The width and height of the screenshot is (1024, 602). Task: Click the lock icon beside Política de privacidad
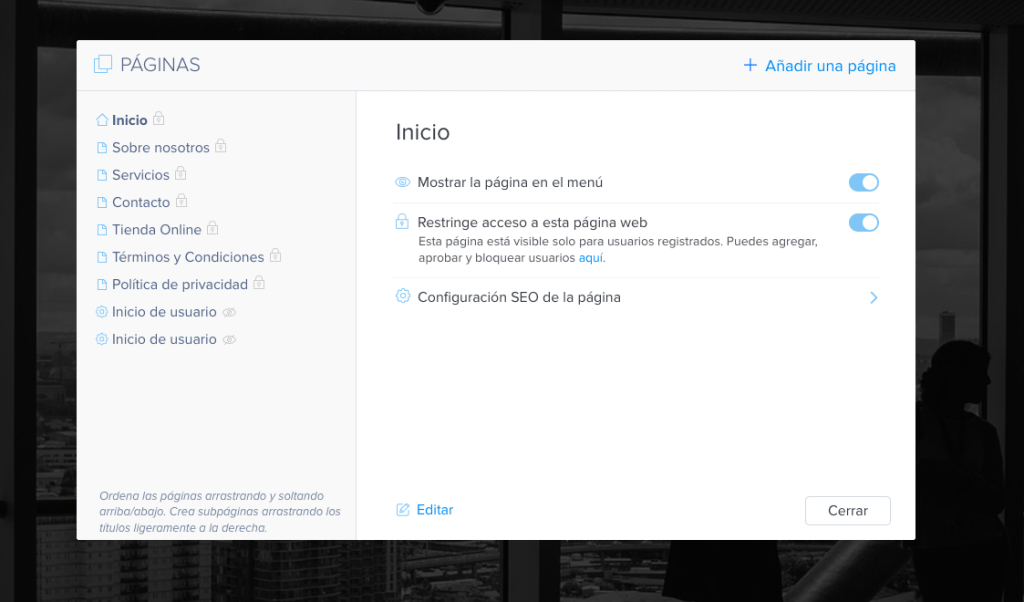[259, 283]
